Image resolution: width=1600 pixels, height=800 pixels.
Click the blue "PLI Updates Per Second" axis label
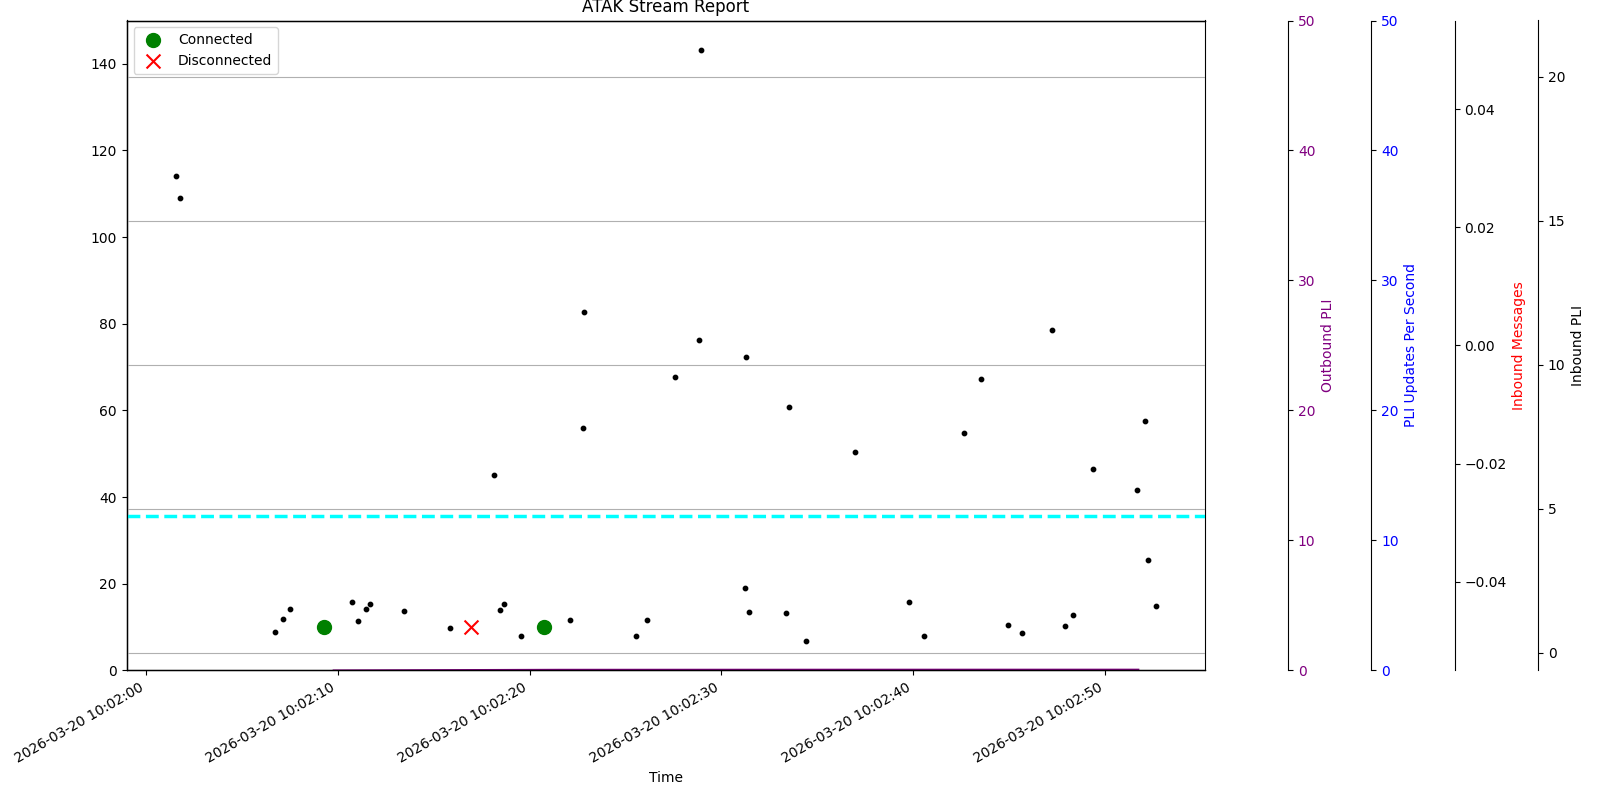[x=1410, y=345]
